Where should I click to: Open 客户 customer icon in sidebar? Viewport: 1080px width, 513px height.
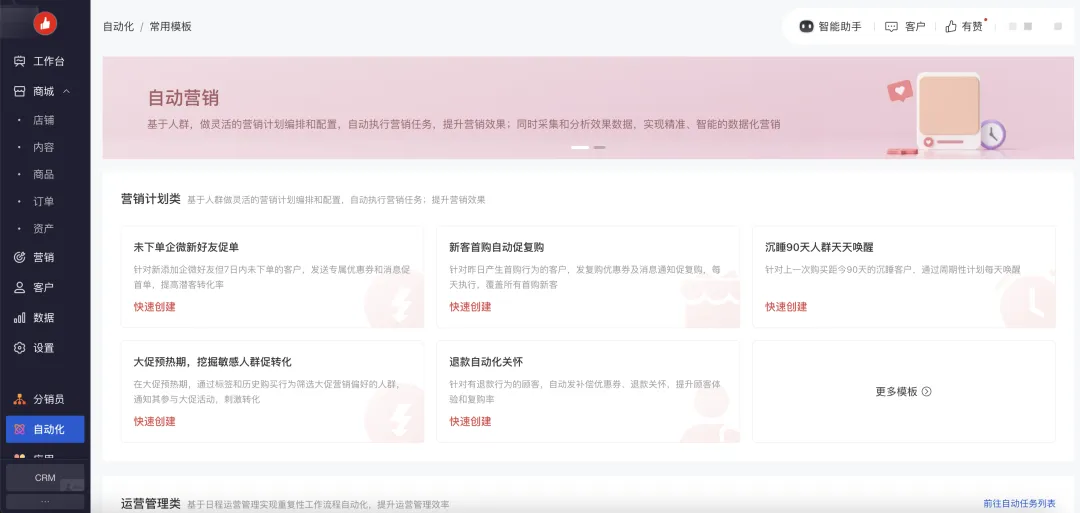pyautogui.click(x=19, y=287)
